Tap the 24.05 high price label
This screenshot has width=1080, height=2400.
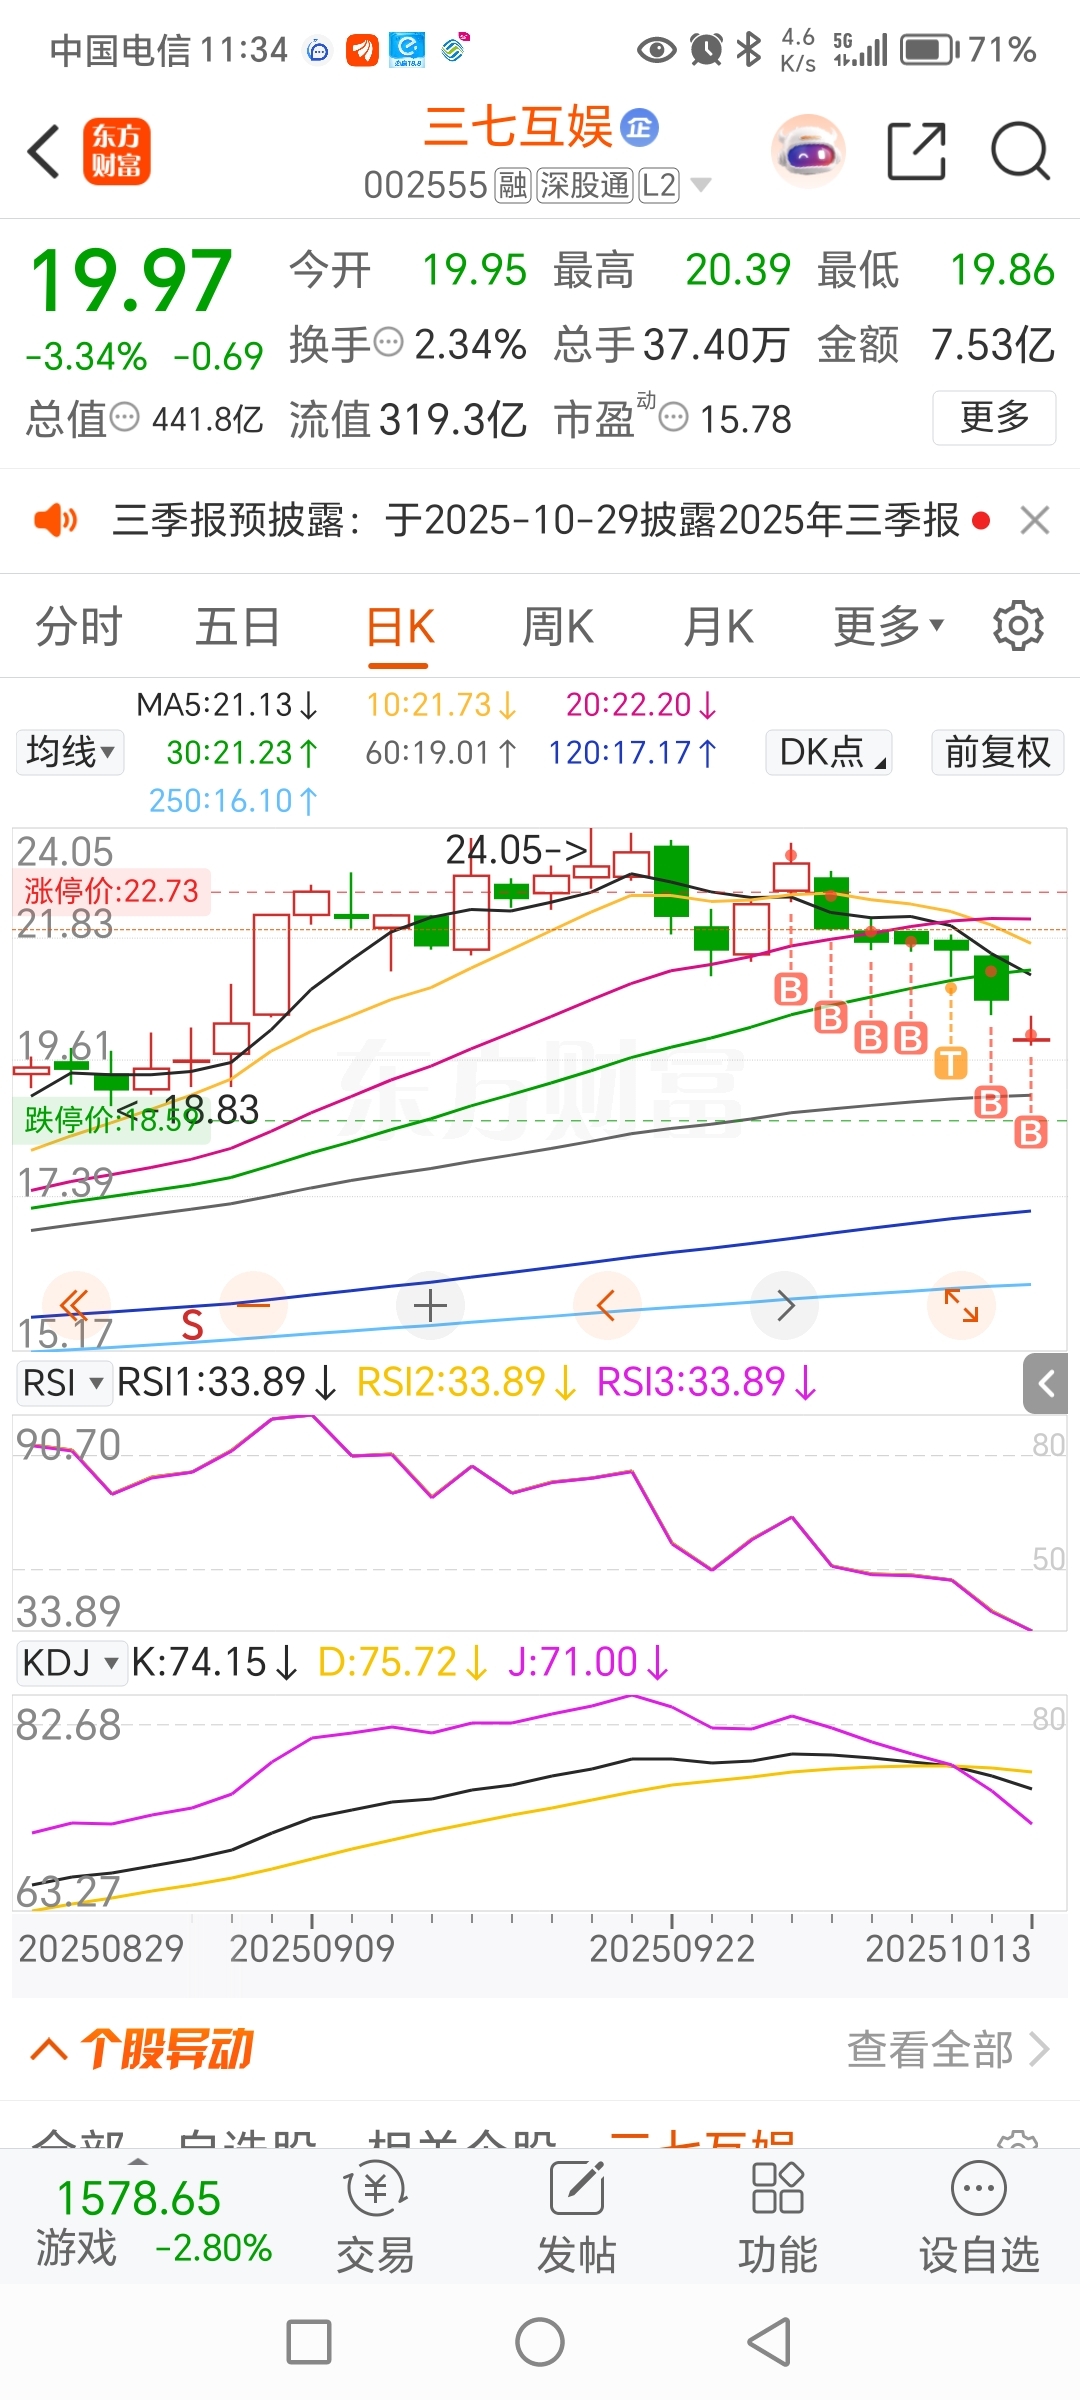[x=516, y=851]
